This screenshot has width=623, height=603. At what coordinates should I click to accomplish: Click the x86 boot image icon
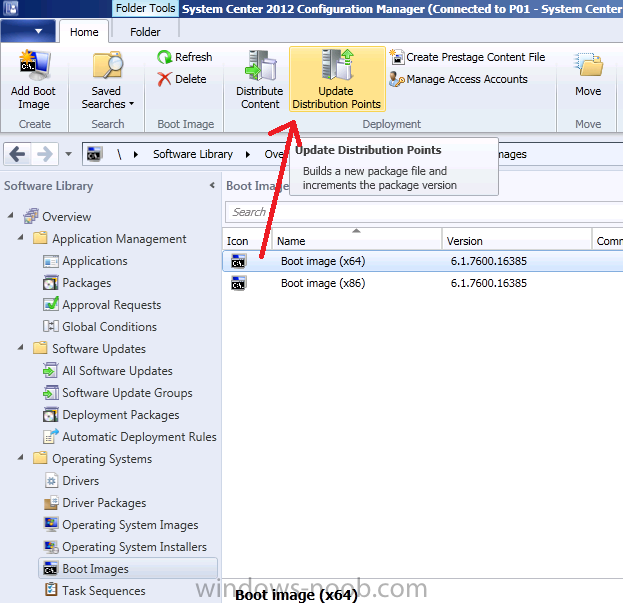239,283
